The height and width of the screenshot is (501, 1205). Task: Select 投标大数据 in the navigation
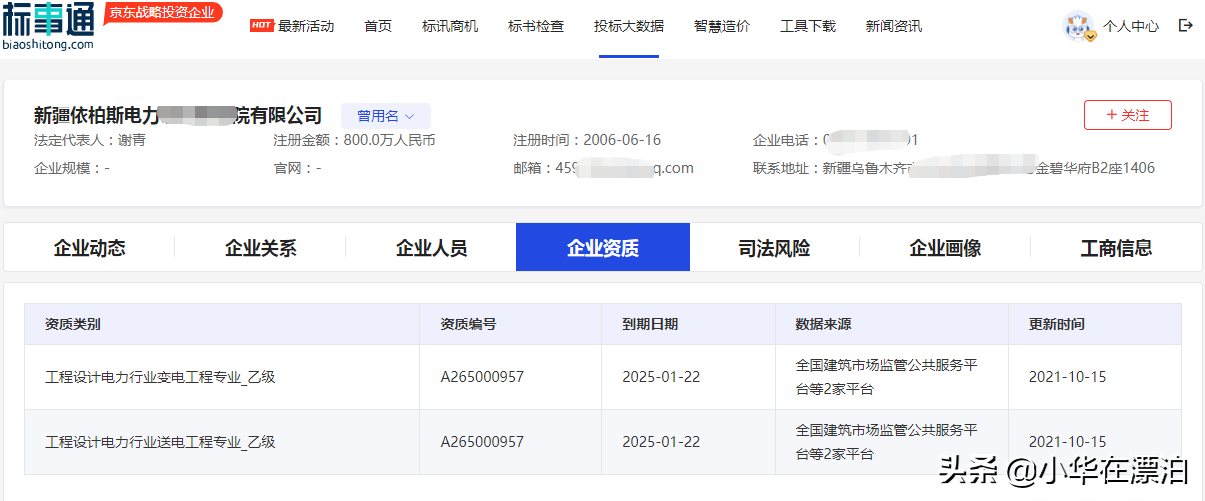629,26
